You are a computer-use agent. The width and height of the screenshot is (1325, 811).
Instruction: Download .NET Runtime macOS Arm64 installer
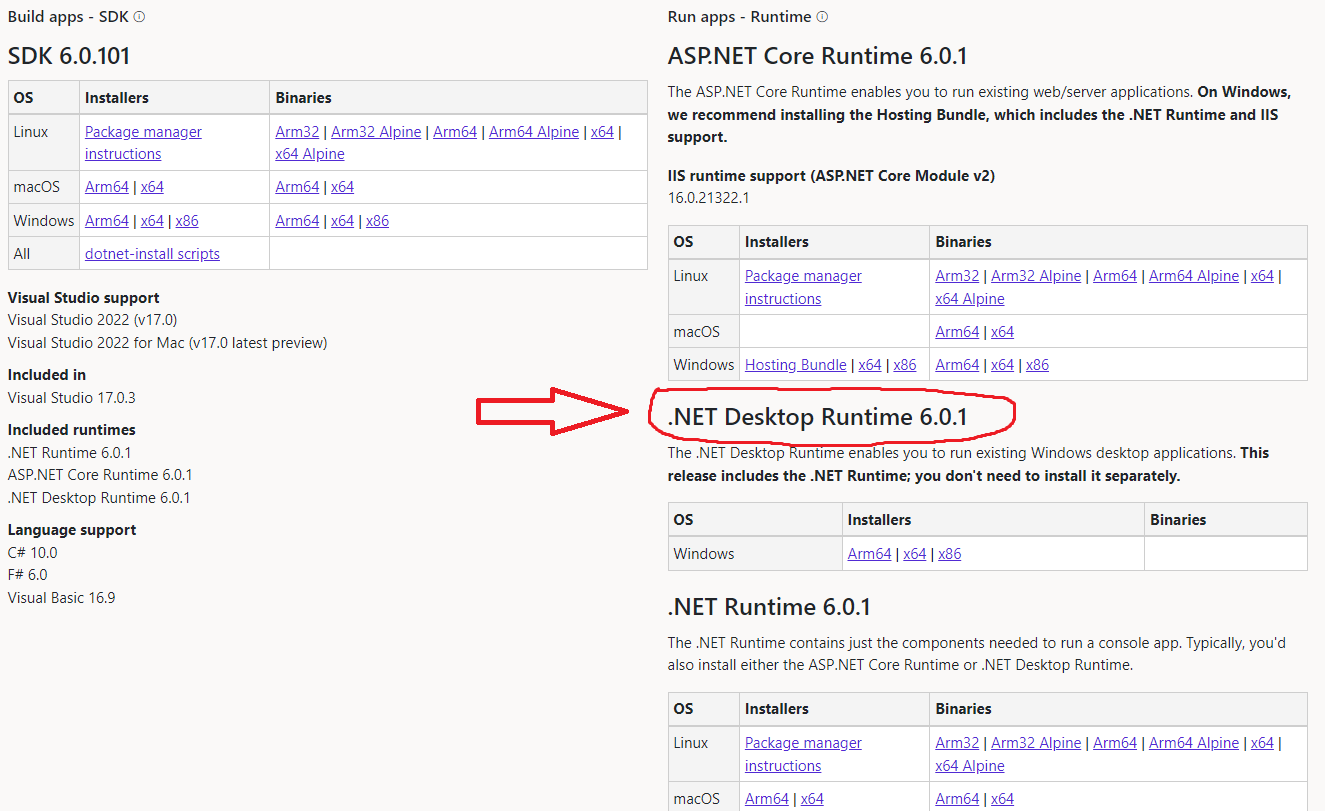click(x=767, y=799)
